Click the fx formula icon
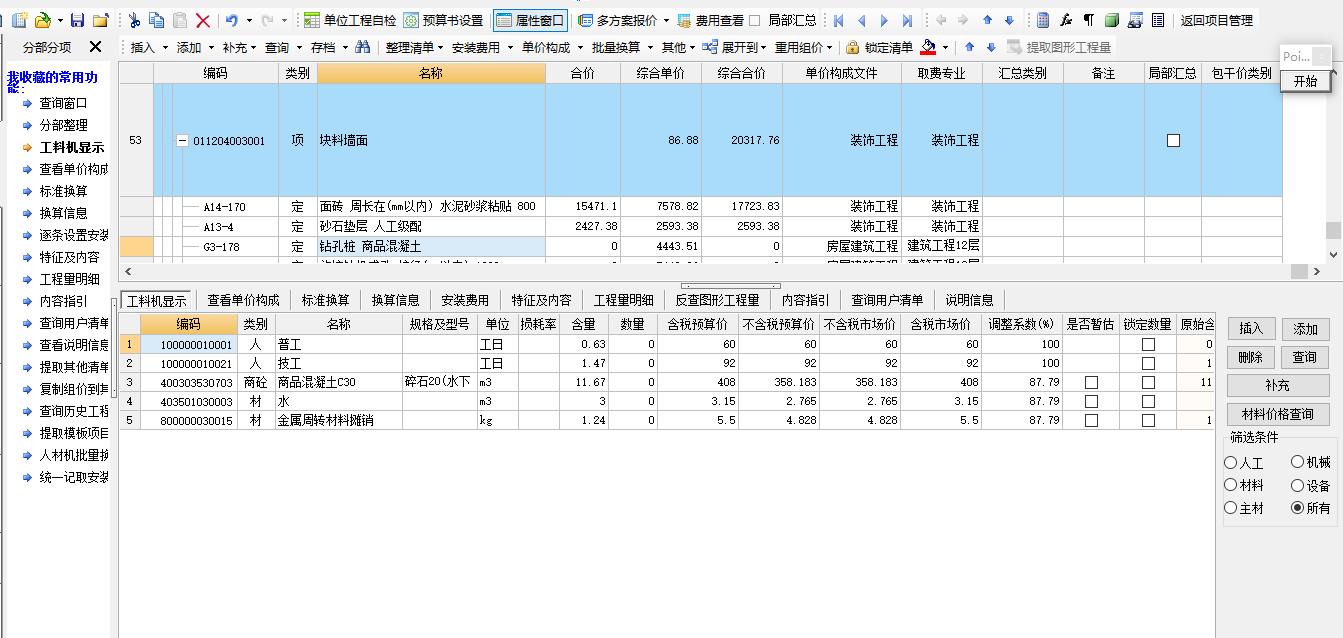This screenshot has height=638, width=1343. 1066,20
